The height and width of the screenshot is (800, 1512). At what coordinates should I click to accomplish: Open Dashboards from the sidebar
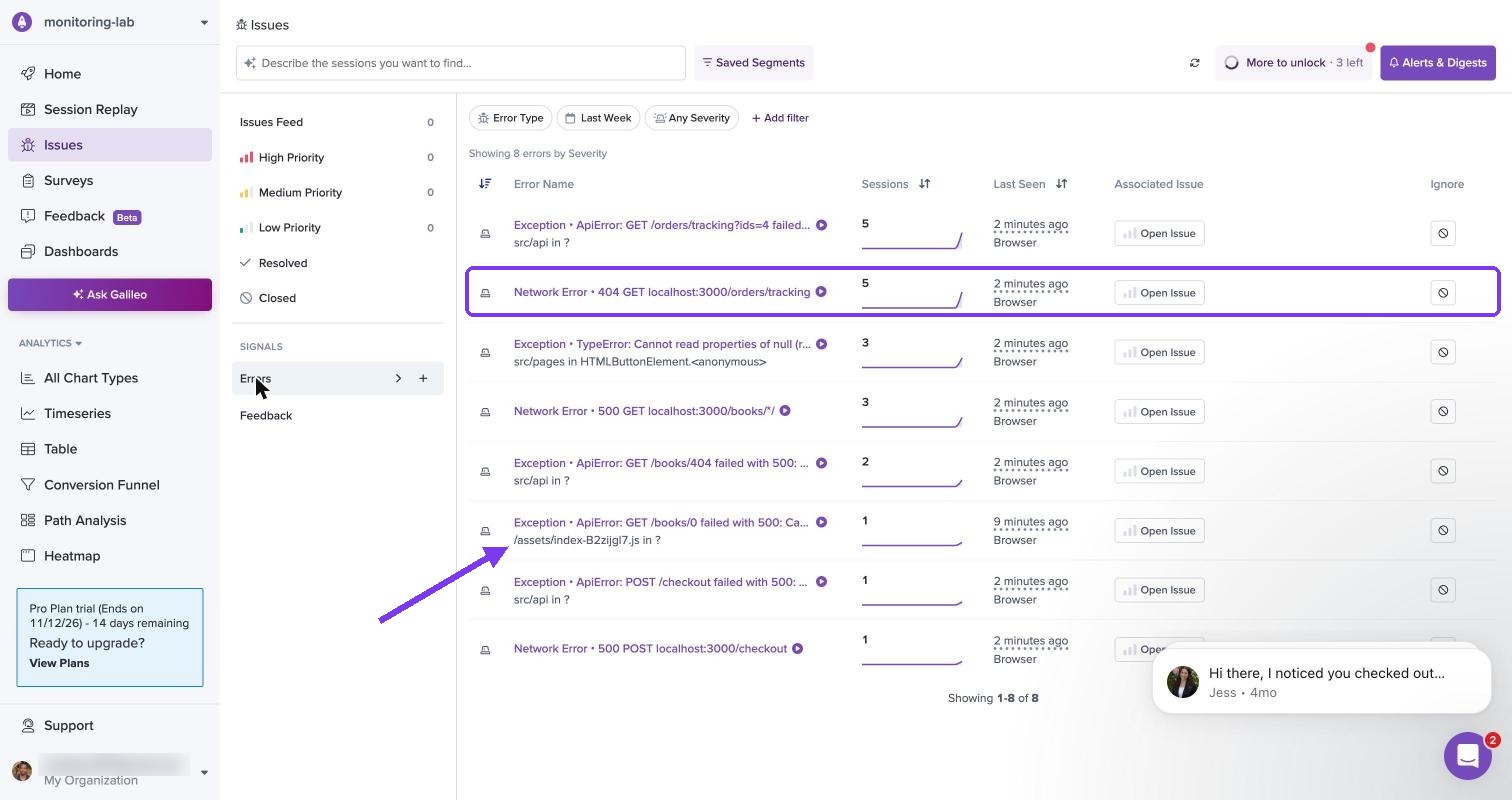point(80,251)
